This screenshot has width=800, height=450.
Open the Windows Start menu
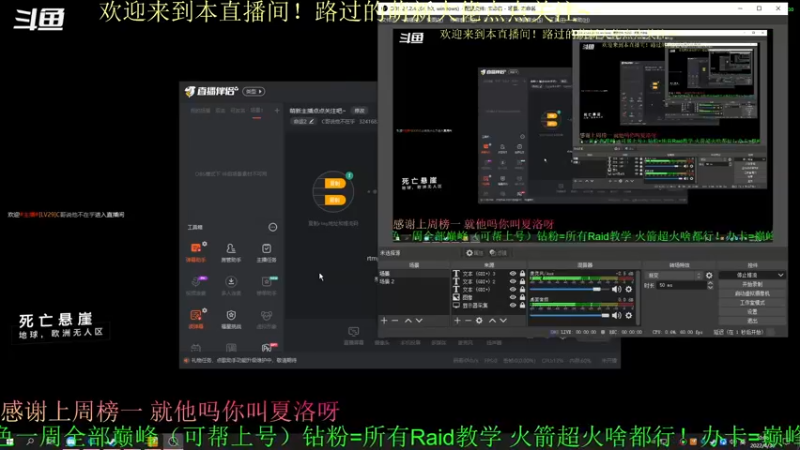coord(9,441)
